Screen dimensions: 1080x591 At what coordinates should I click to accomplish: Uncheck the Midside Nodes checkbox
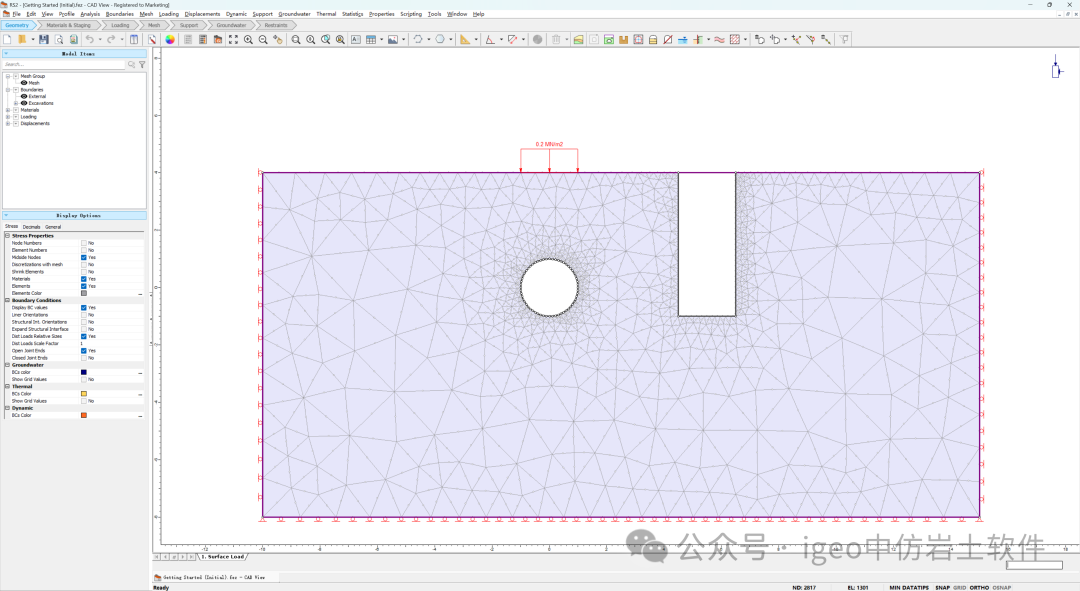click(x=84, y=257)
